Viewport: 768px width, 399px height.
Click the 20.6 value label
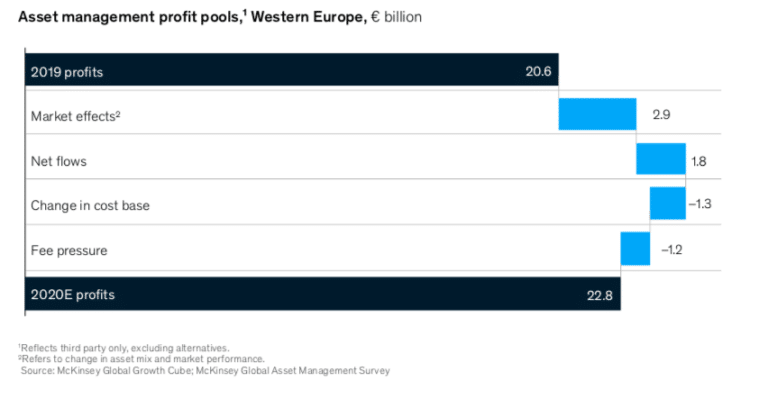tap(538, 71)
